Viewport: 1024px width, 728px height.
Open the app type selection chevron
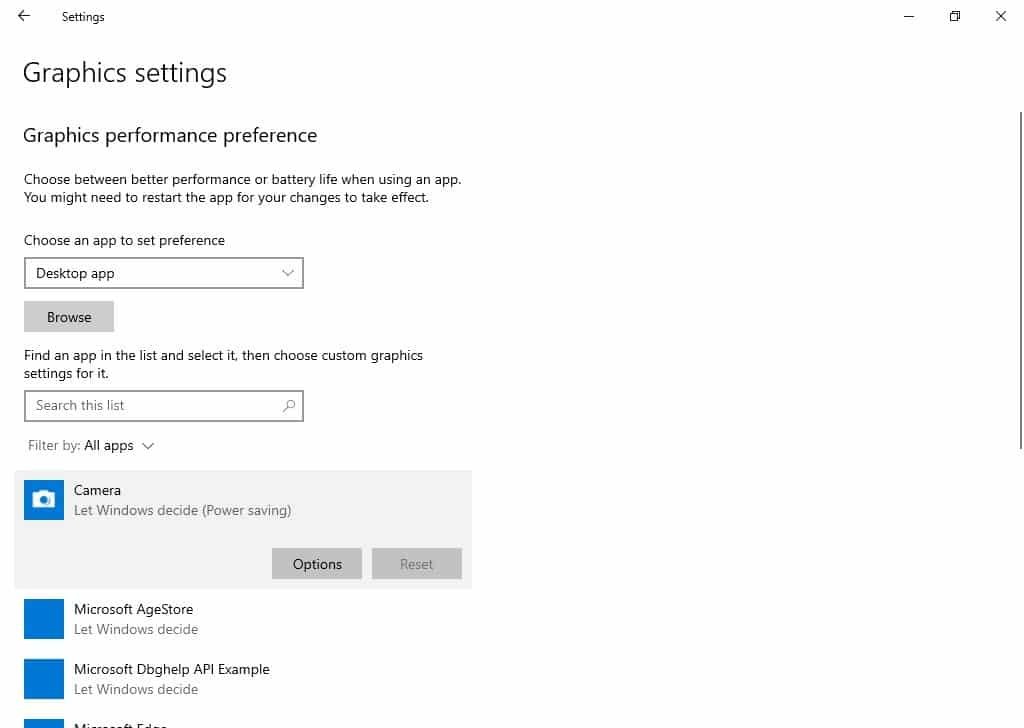point(288,272)
